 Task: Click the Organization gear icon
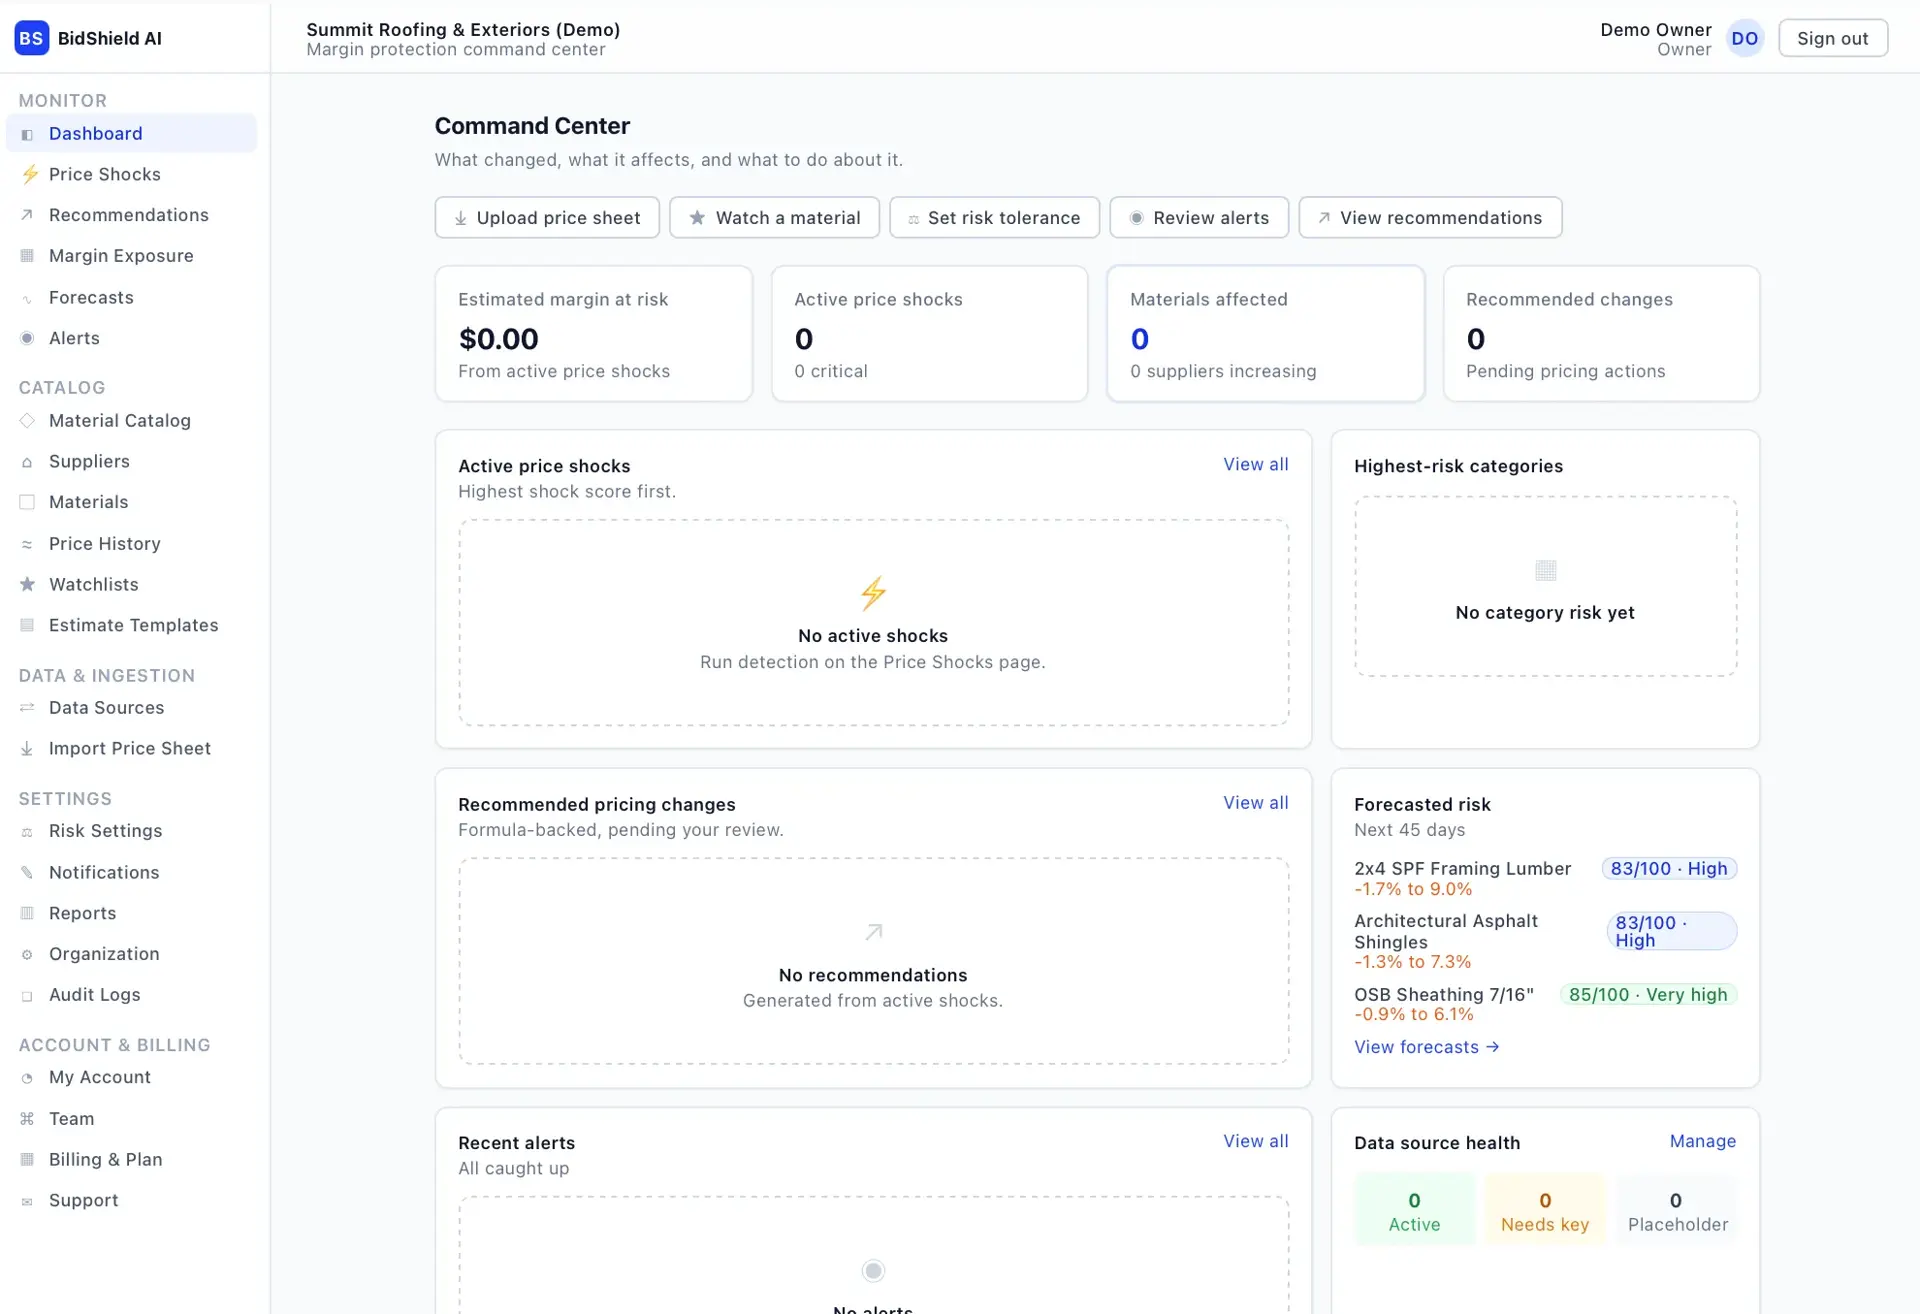(27, 954)
